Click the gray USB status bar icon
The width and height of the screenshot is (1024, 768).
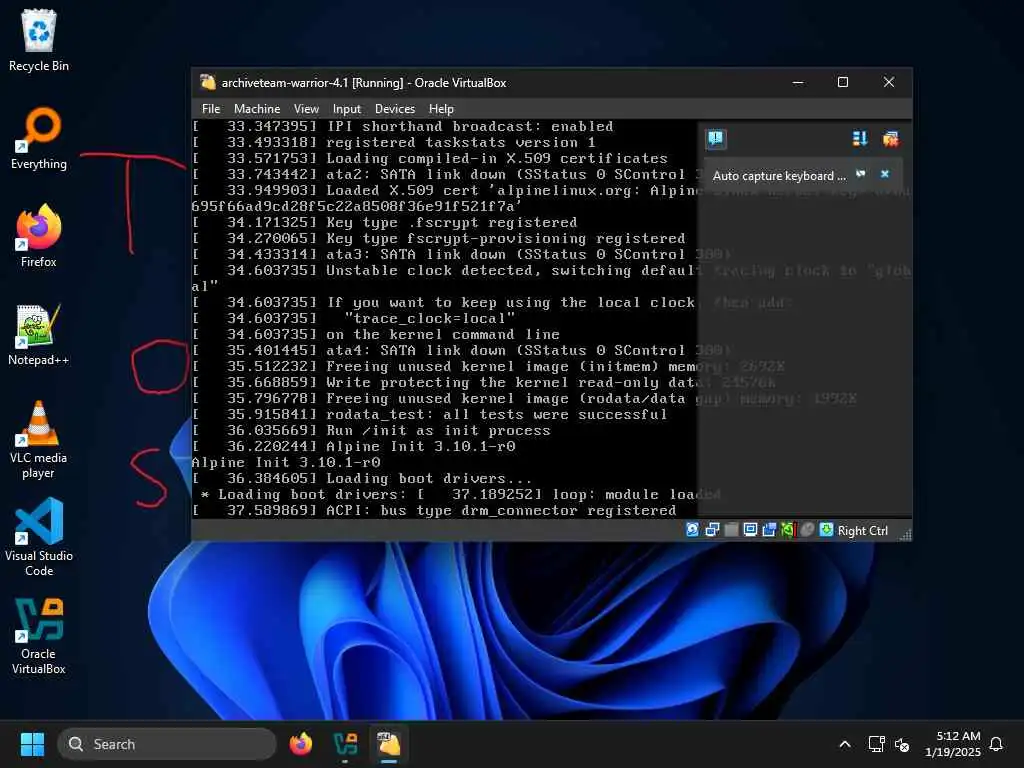[x=731, y=530]
